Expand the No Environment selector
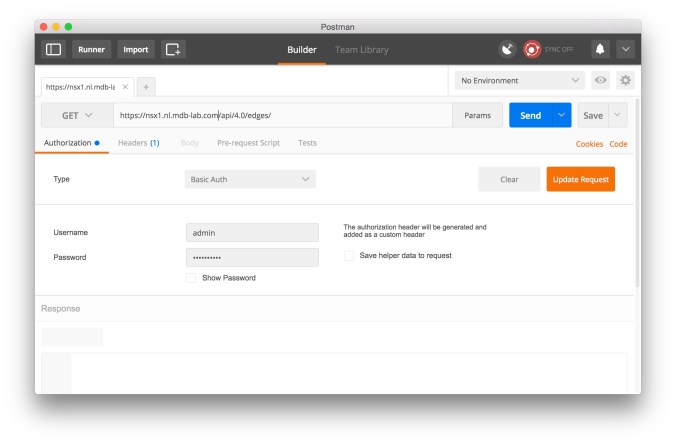Viewport: 676px width, 444px height. [520, 80]
